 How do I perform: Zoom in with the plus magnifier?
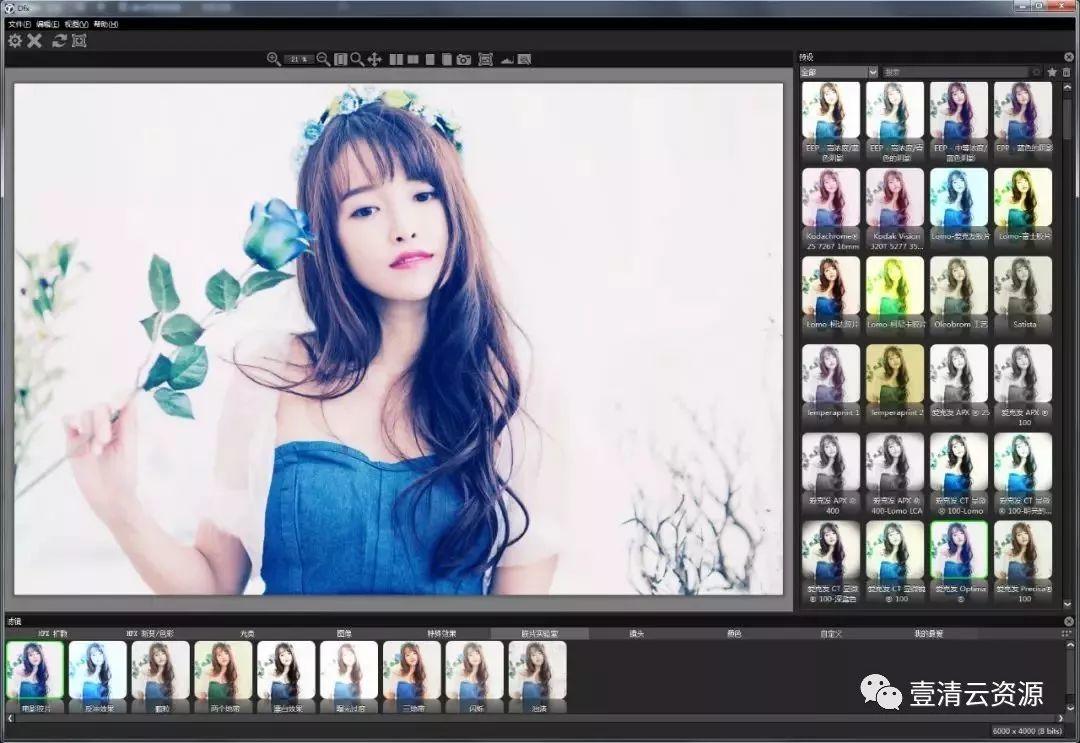coord(273,59)
